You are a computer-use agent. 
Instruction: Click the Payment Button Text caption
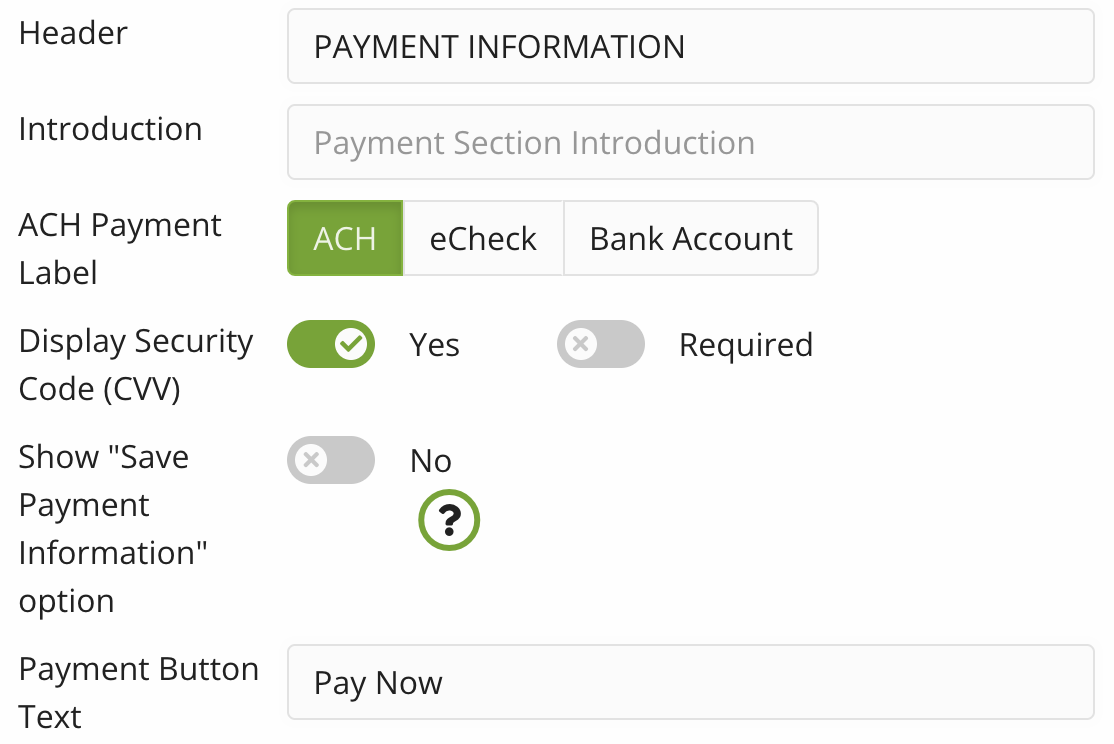pos(138,692)
